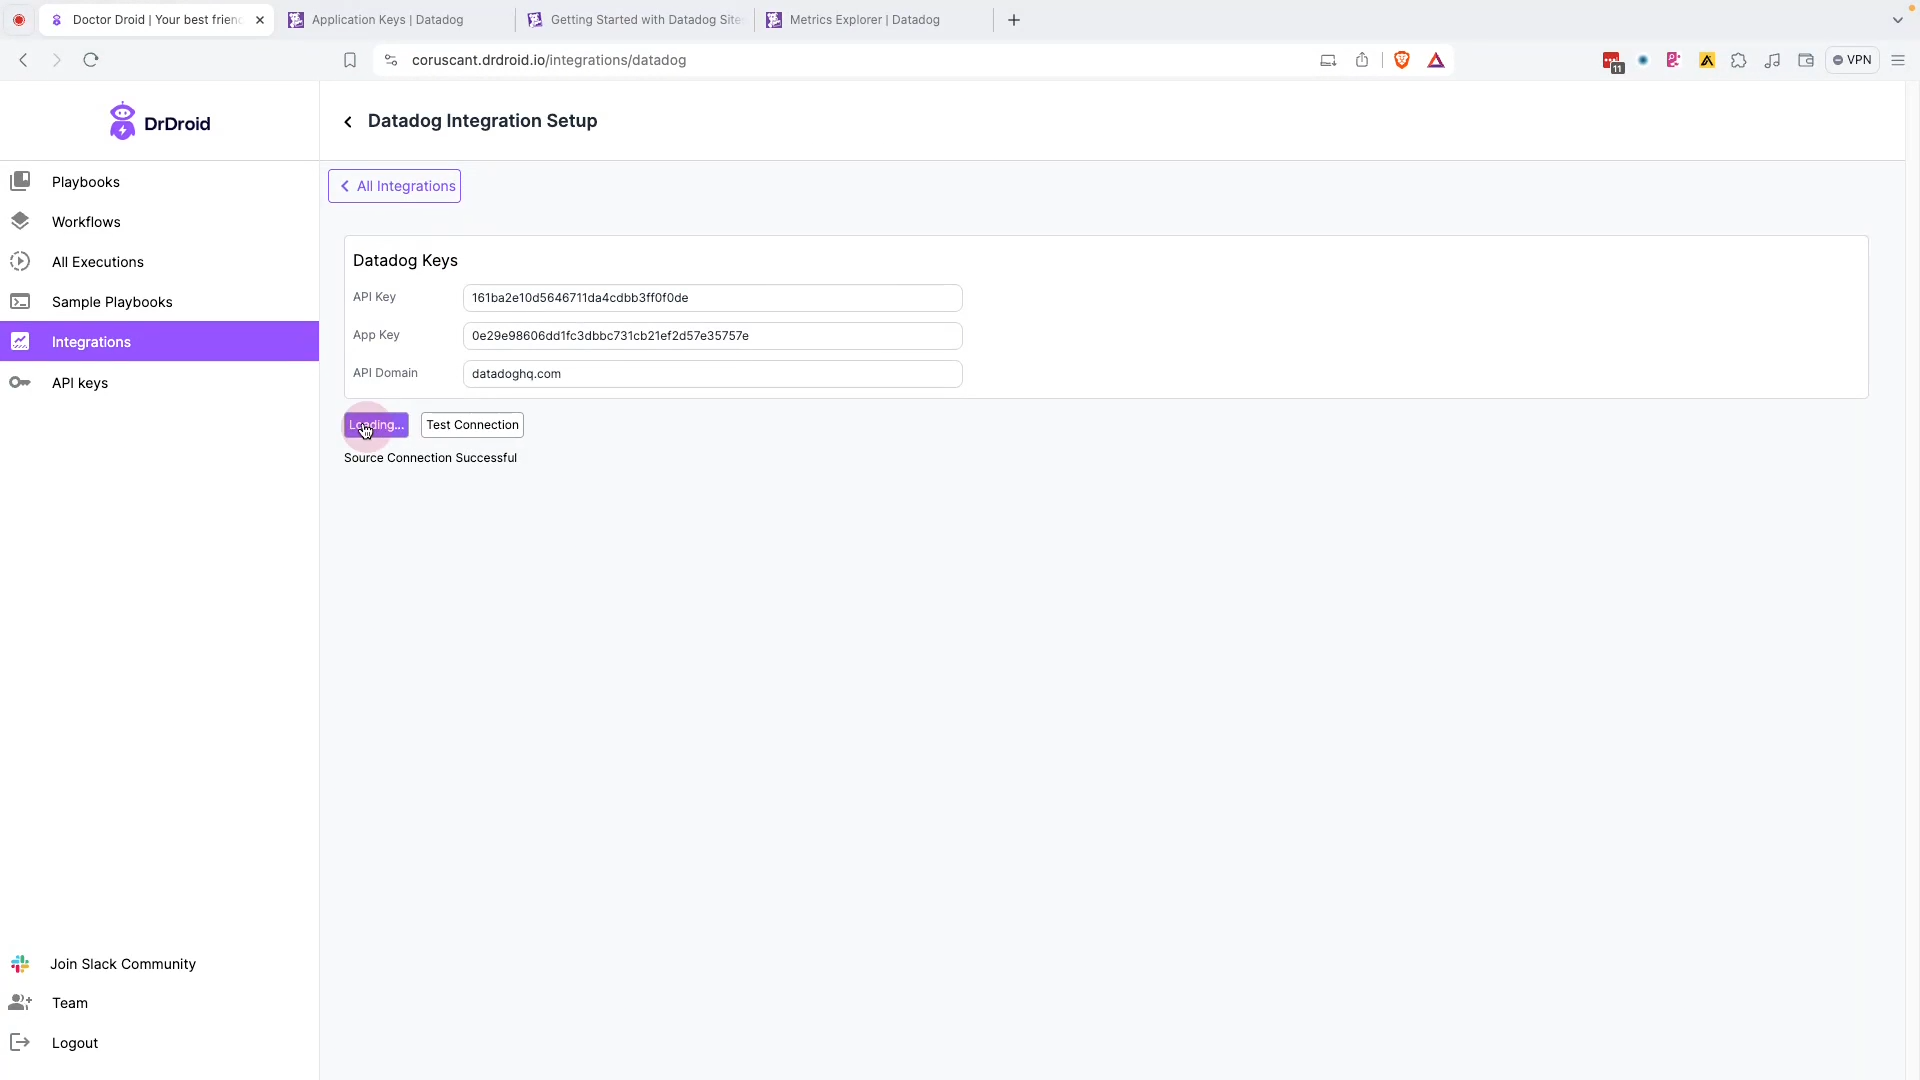Viewport: 1920px width, 1080px height.
Task: Click the browser address bar URL
Action: pos(549,60)
